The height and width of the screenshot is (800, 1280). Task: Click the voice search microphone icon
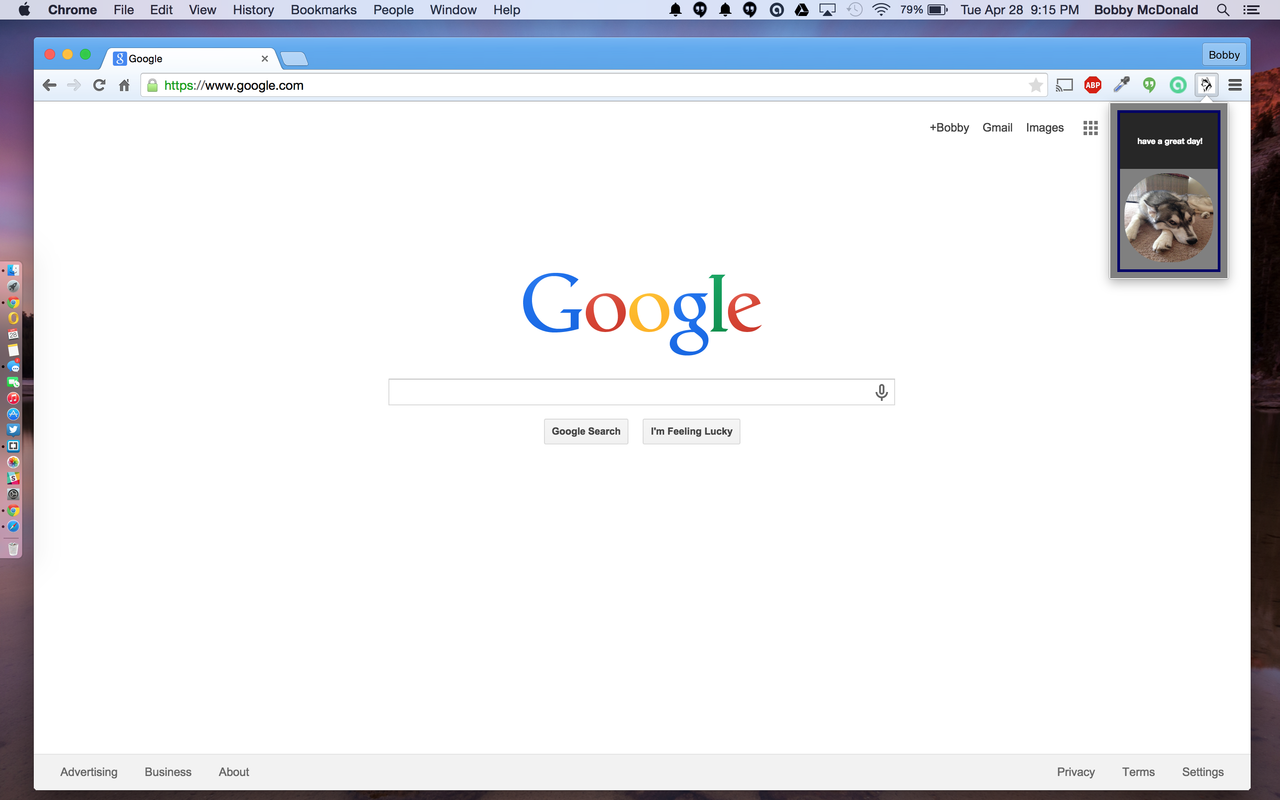click(881, 391)
